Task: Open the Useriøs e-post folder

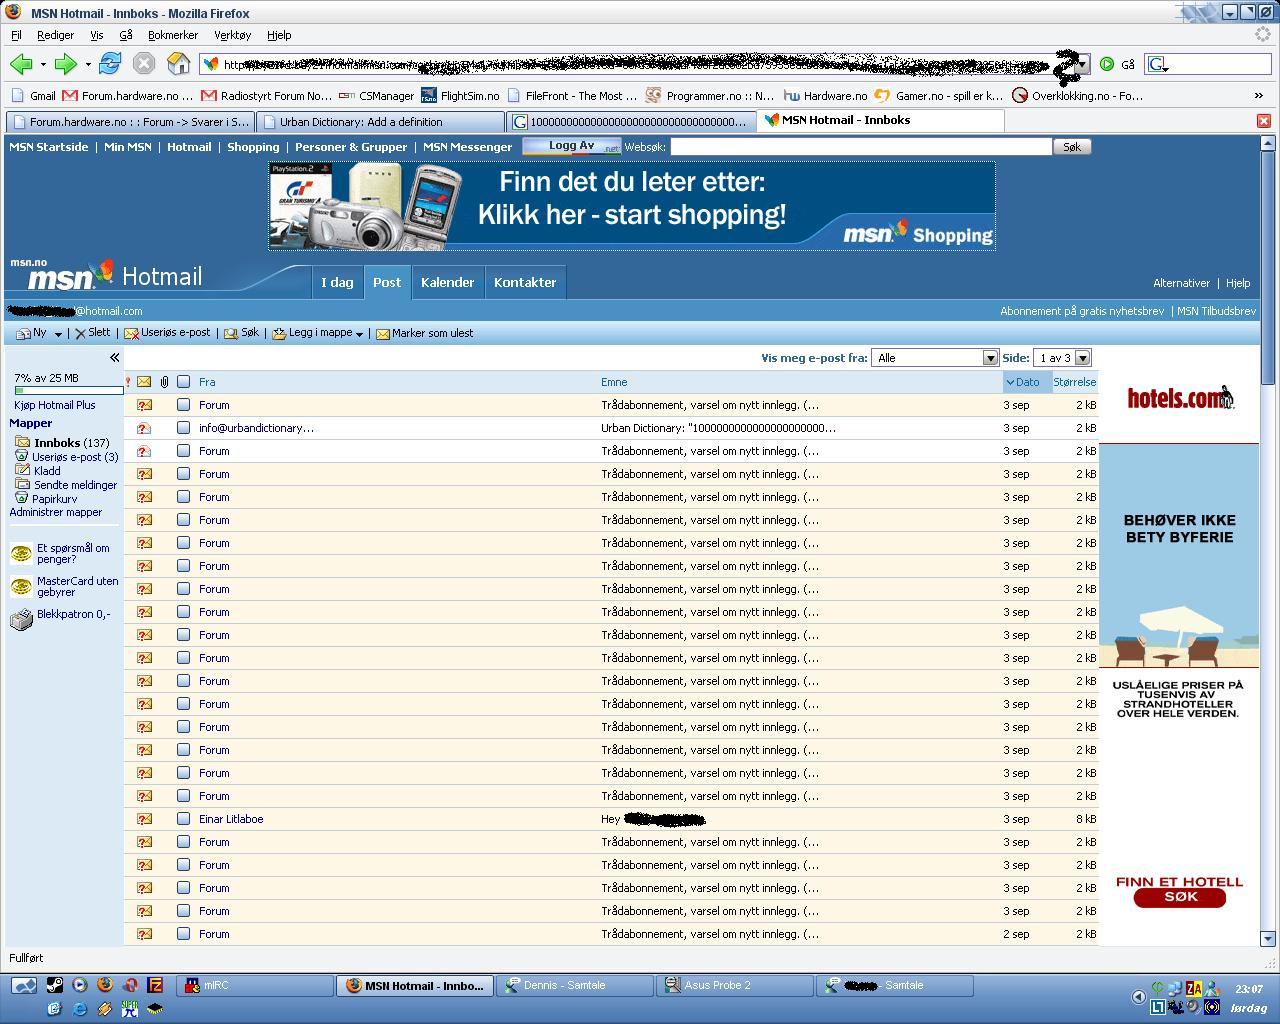Action: click(x=75, y=457)
